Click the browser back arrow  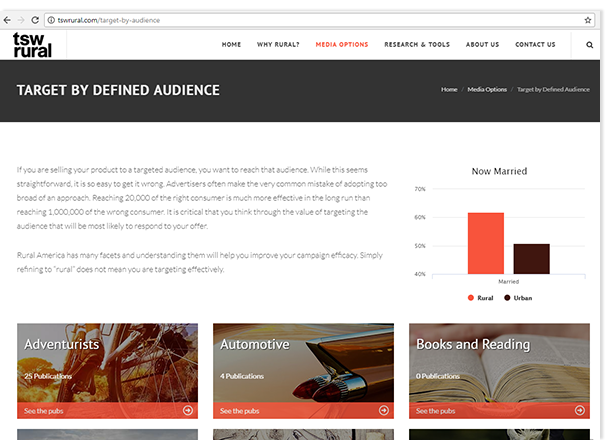tap(8, 19)
